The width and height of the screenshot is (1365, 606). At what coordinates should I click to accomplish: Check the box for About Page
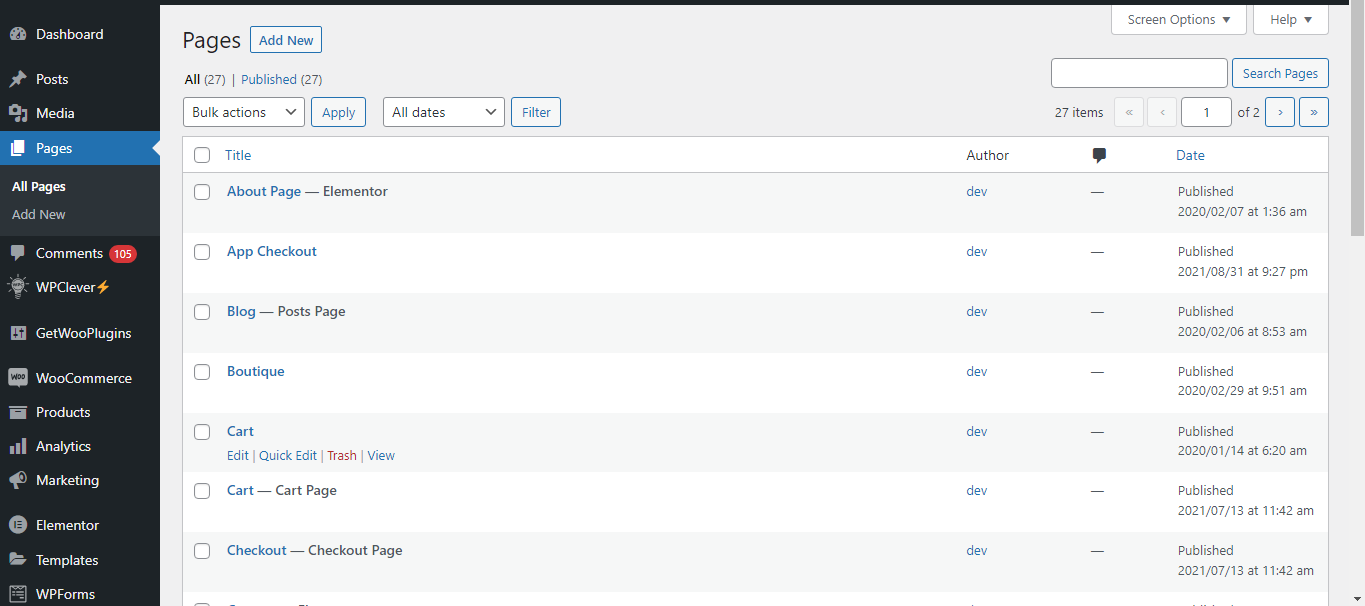[202, 192]
